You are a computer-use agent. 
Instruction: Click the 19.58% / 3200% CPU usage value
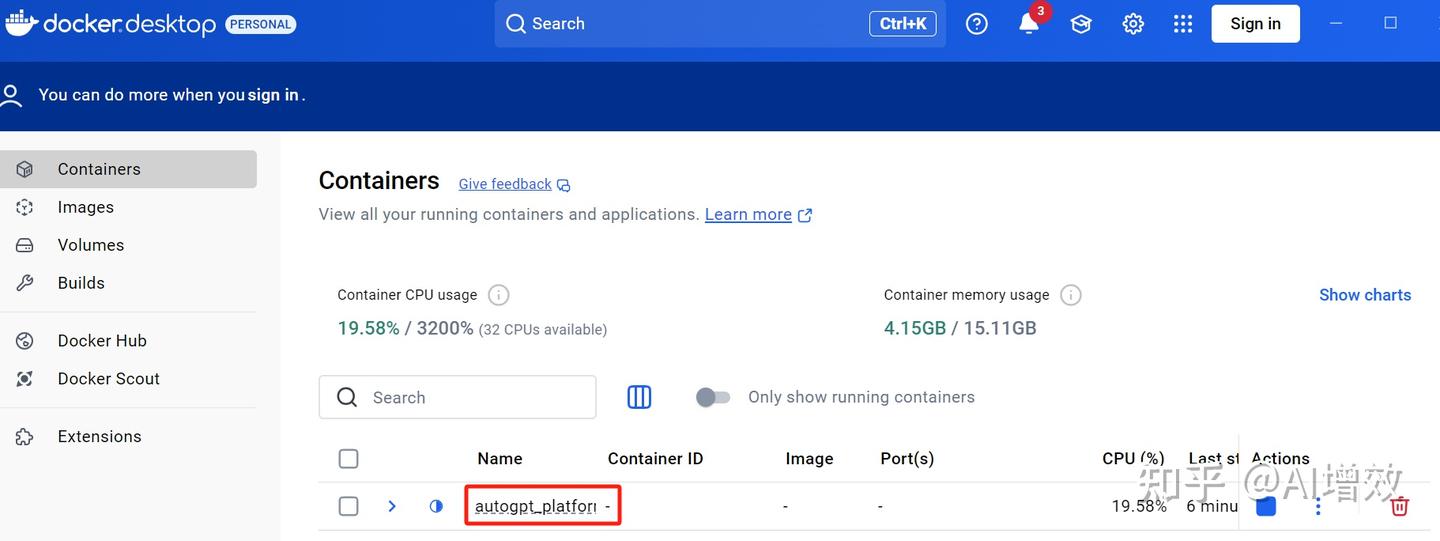(405, 328)
